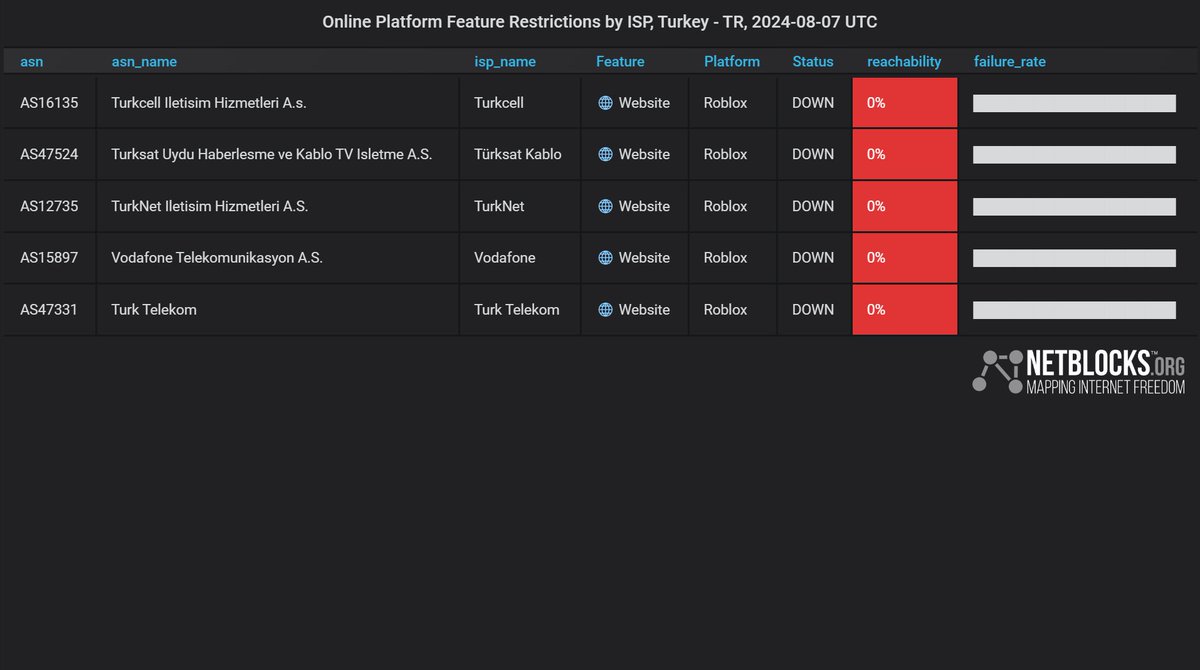
Task: Click the globe icon in Turk Telekom row
Action: 605,310
